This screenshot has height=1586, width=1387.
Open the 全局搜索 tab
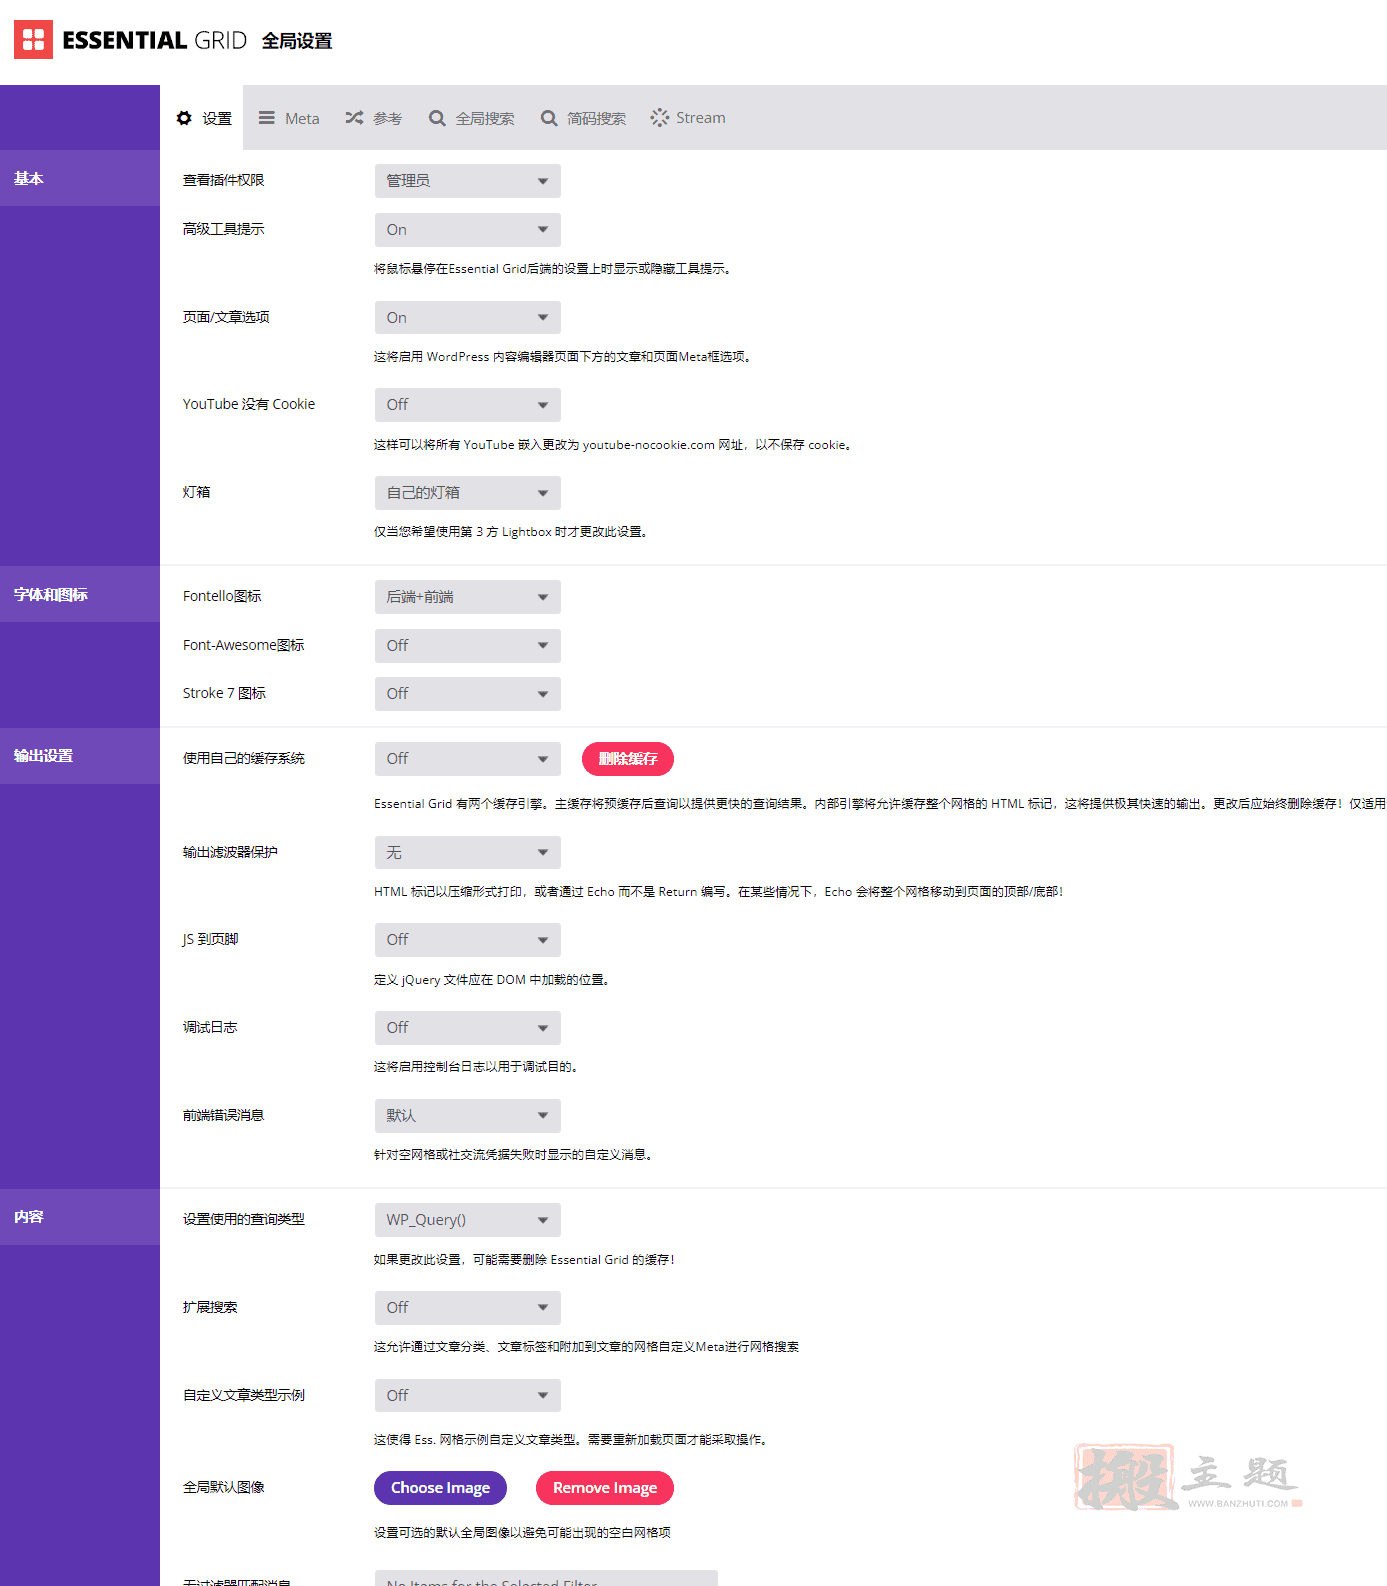tap(472, 118)
